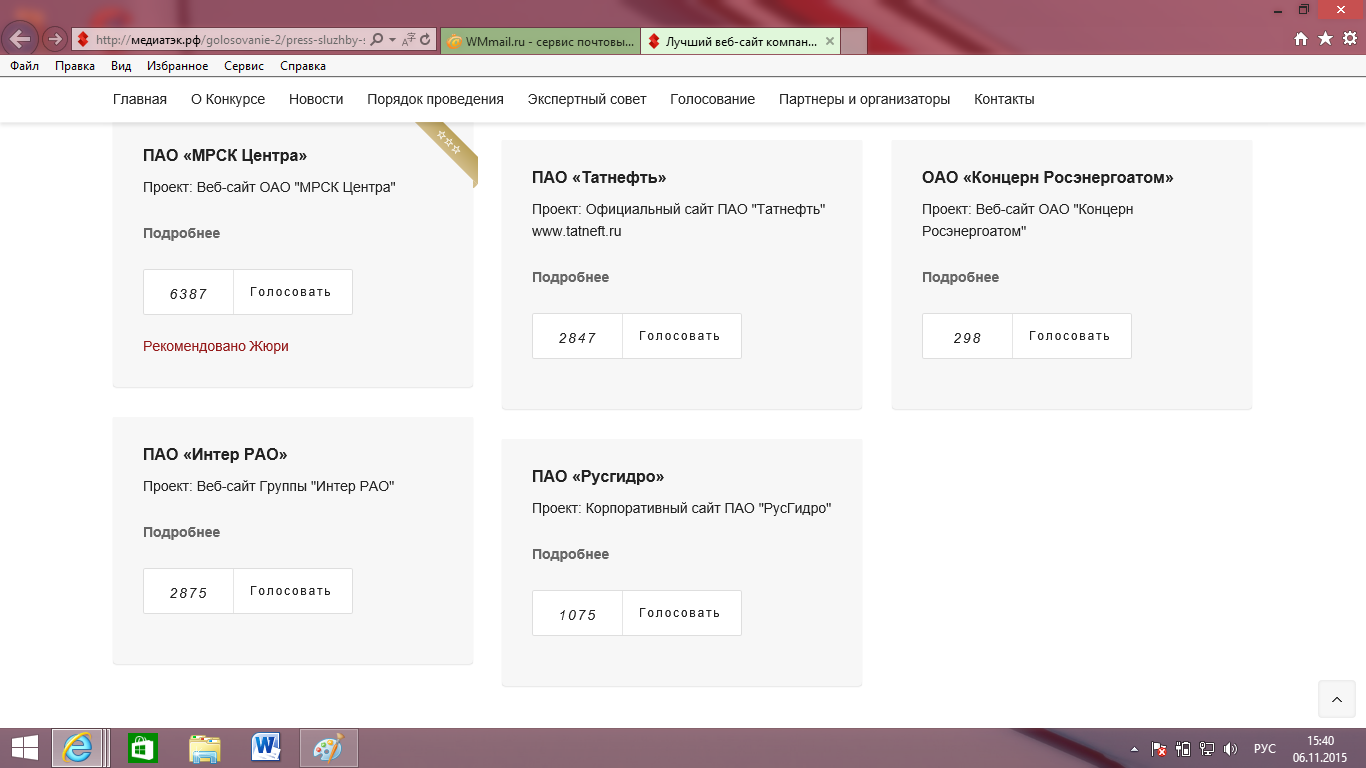This screenshot has width=1366, height=768.
Task: Open the File Explorer taskbar icon
Action: pos(205,748)
